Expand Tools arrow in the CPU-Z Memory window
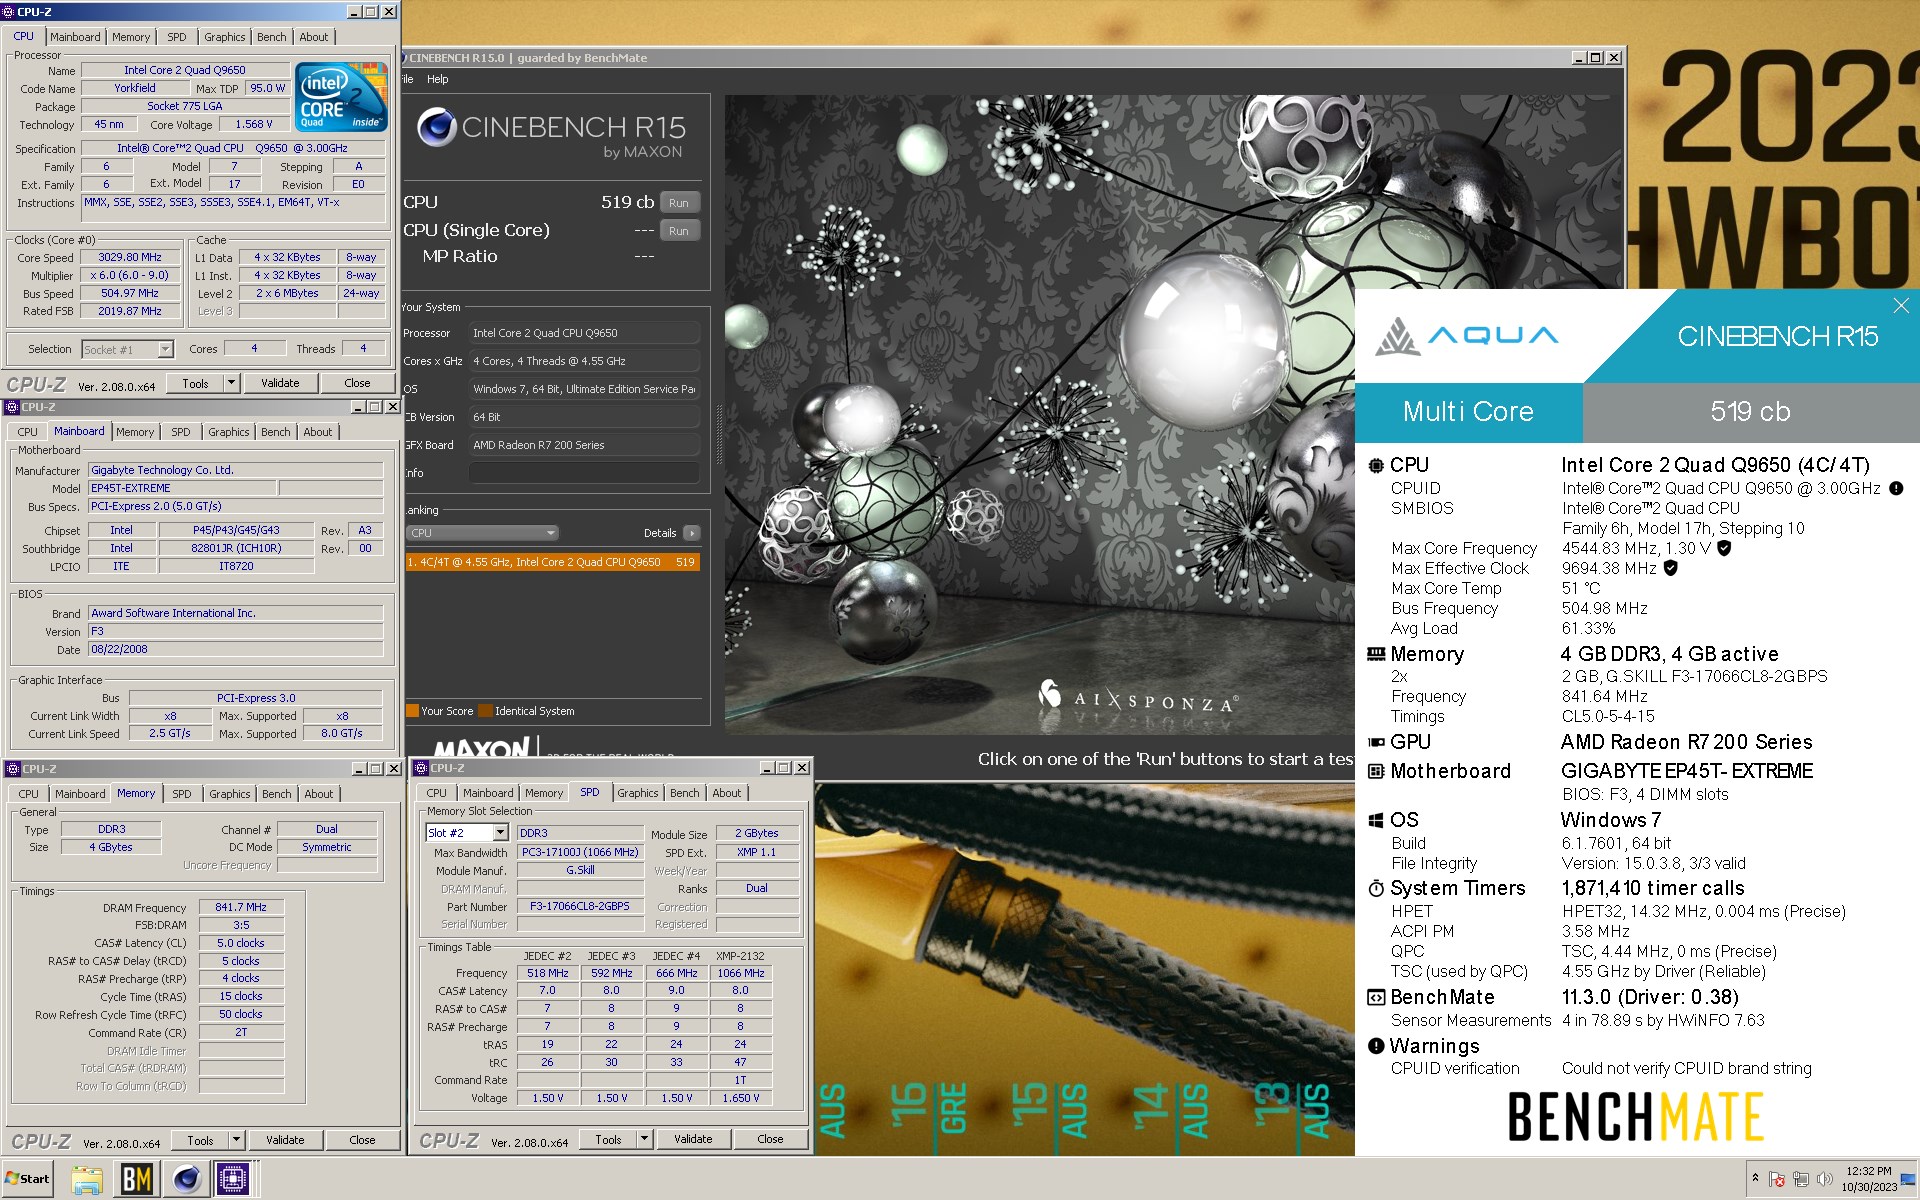This screenshot has height=1200, width=1920. pyautogui.click(x=237, y=1140)
